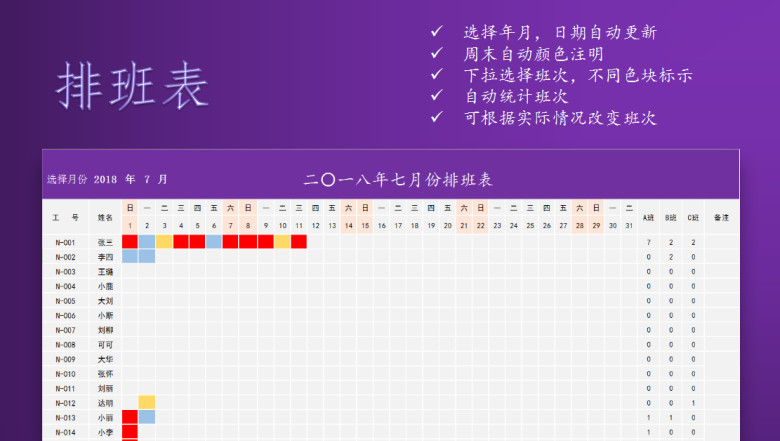The height and width of the screenshot is (441, 780).
Task: Click empty day 1 cell in N-012 row
Action: 130,402
